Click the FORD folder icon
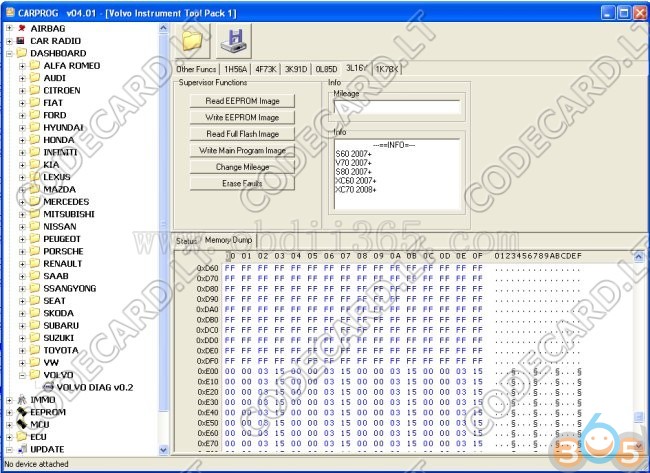Viewport: 650px width, 473px height. (x=35, y=115)
